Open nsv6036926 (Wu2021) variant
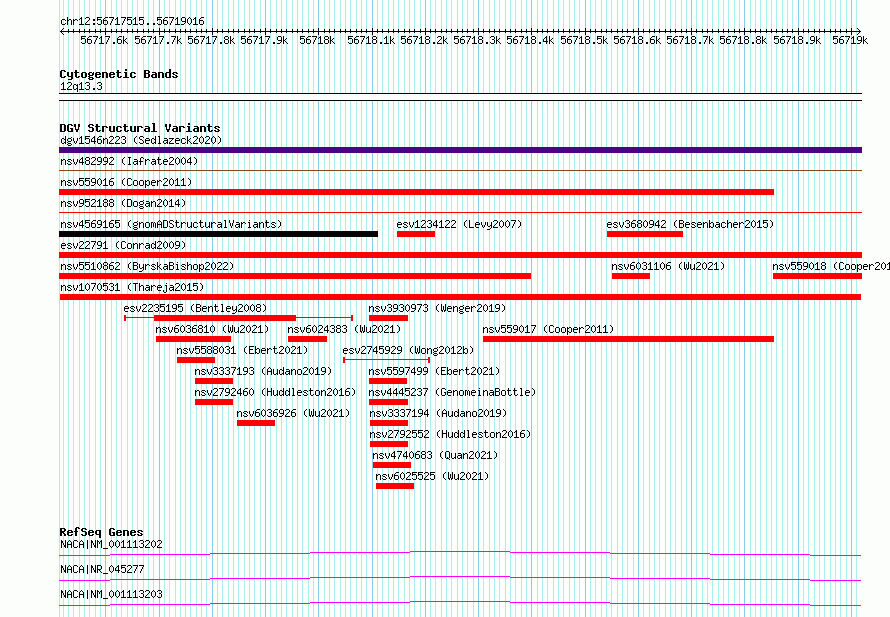The image size is (890, 617). (x=293, y=413)
